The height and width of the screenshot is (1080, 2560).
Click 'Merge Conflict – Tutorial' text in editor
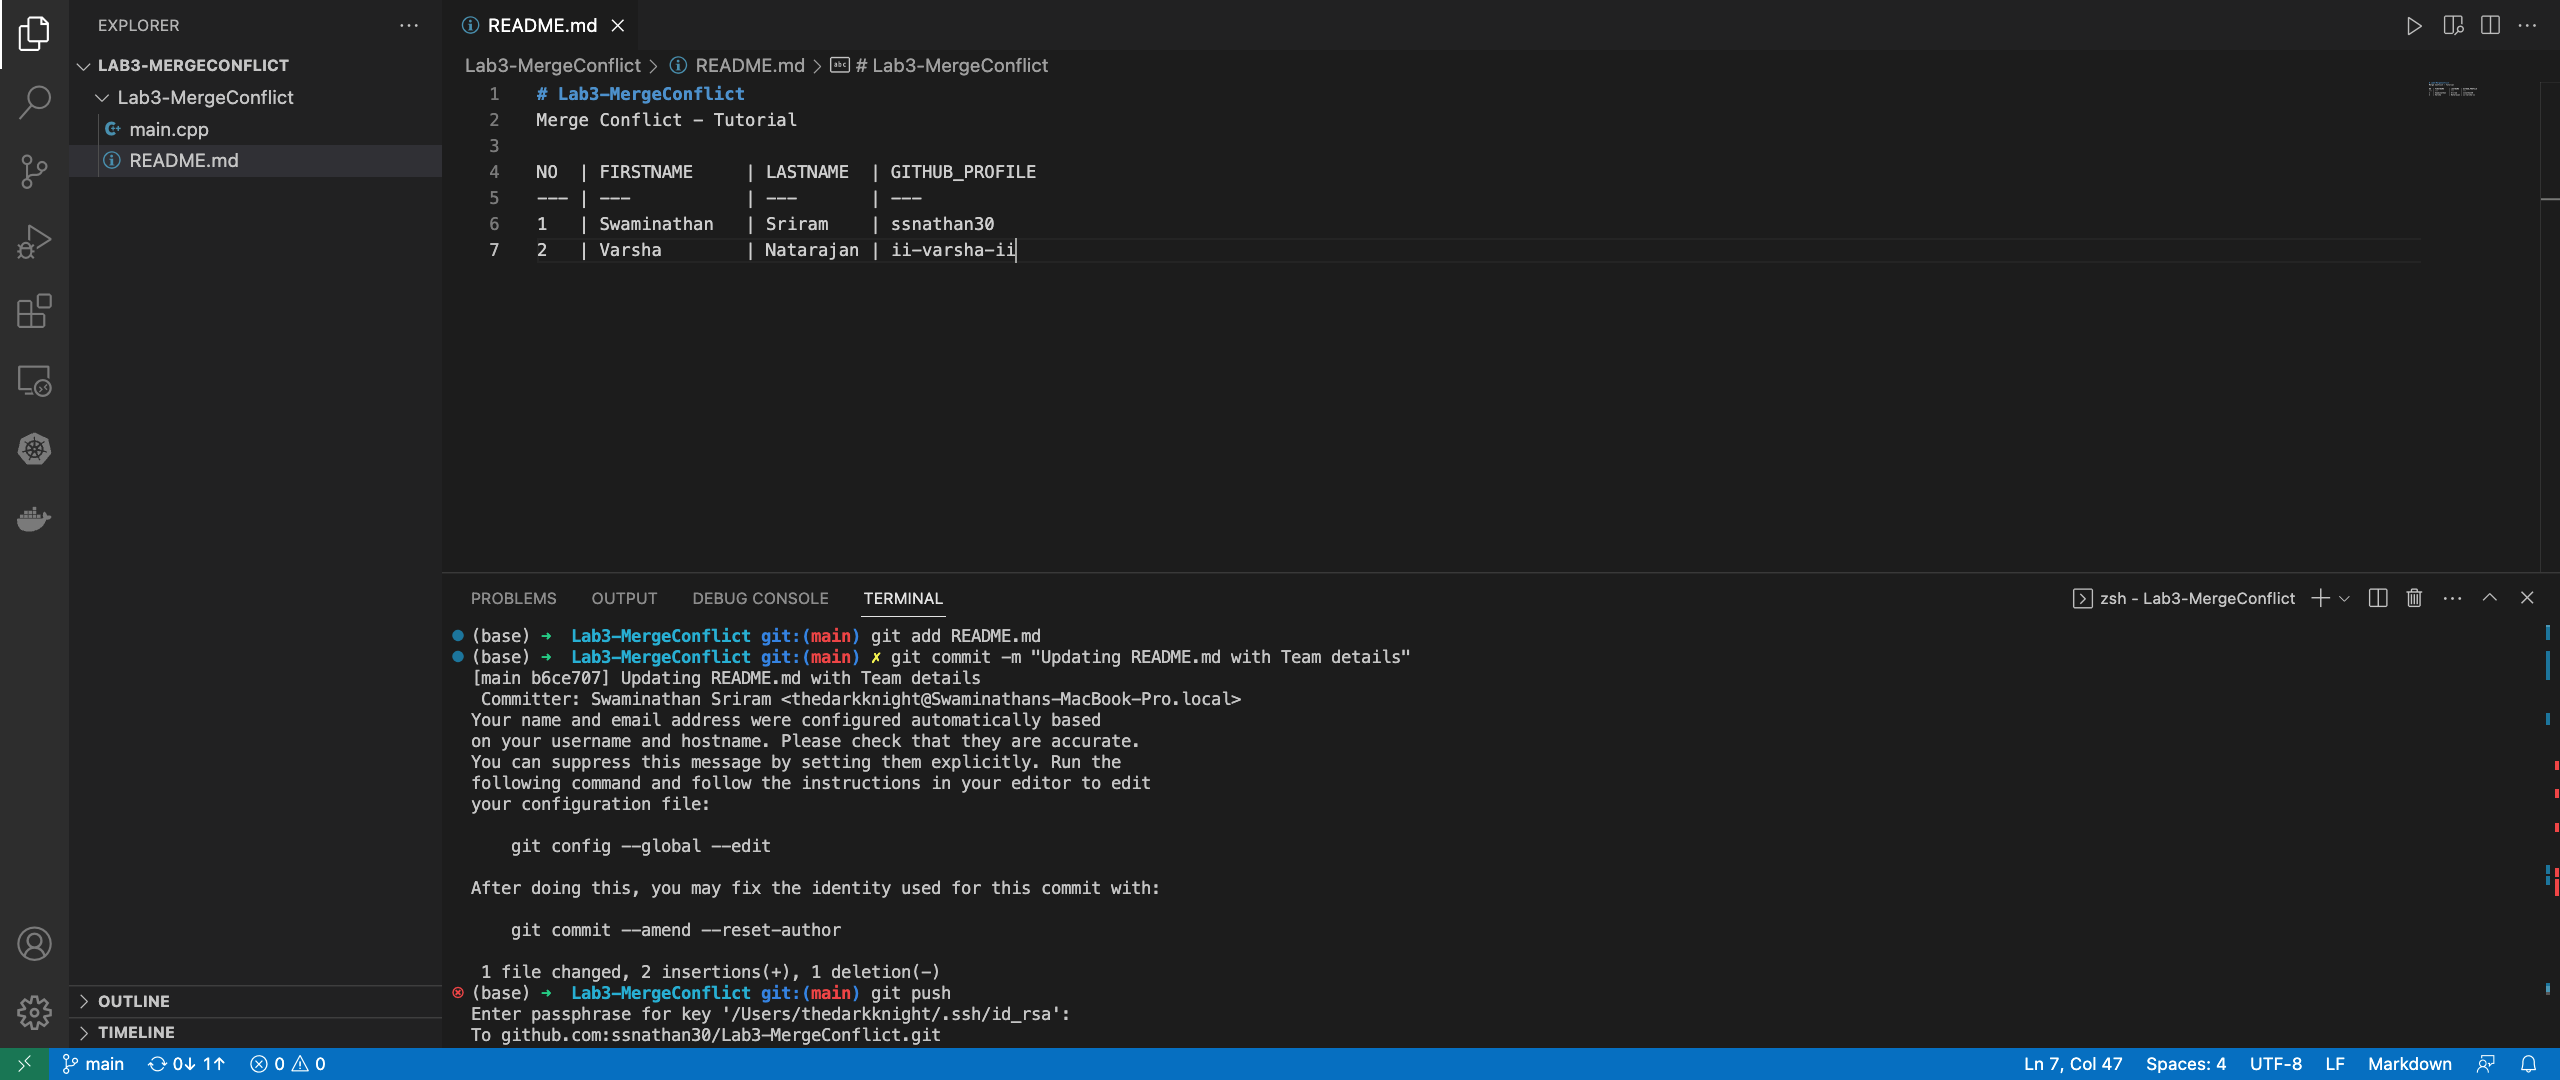tap(666, 120)
